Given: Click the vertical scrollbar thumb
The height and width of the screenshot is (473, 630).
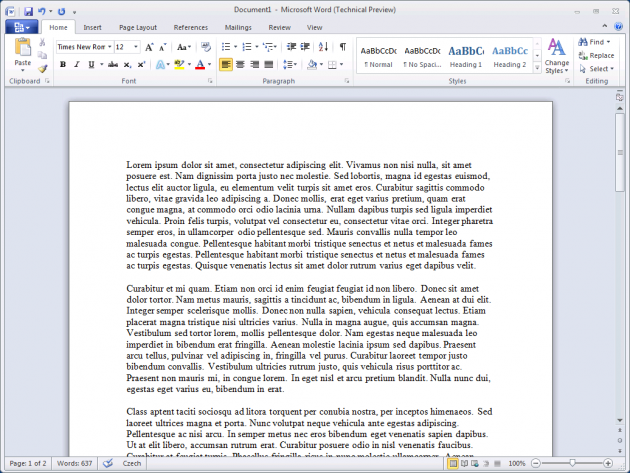Looking at the screenshot, I should (620, 152).
